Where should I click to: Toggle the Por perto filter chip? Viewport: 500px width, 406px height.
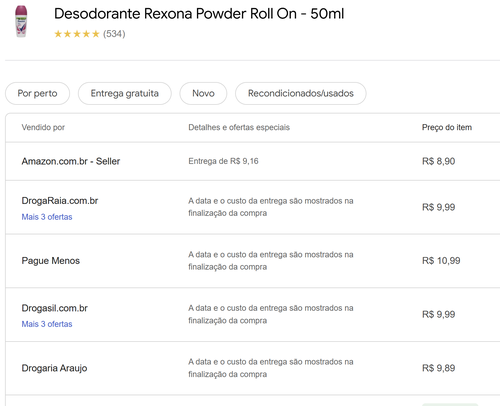click(x=37, y=93)
